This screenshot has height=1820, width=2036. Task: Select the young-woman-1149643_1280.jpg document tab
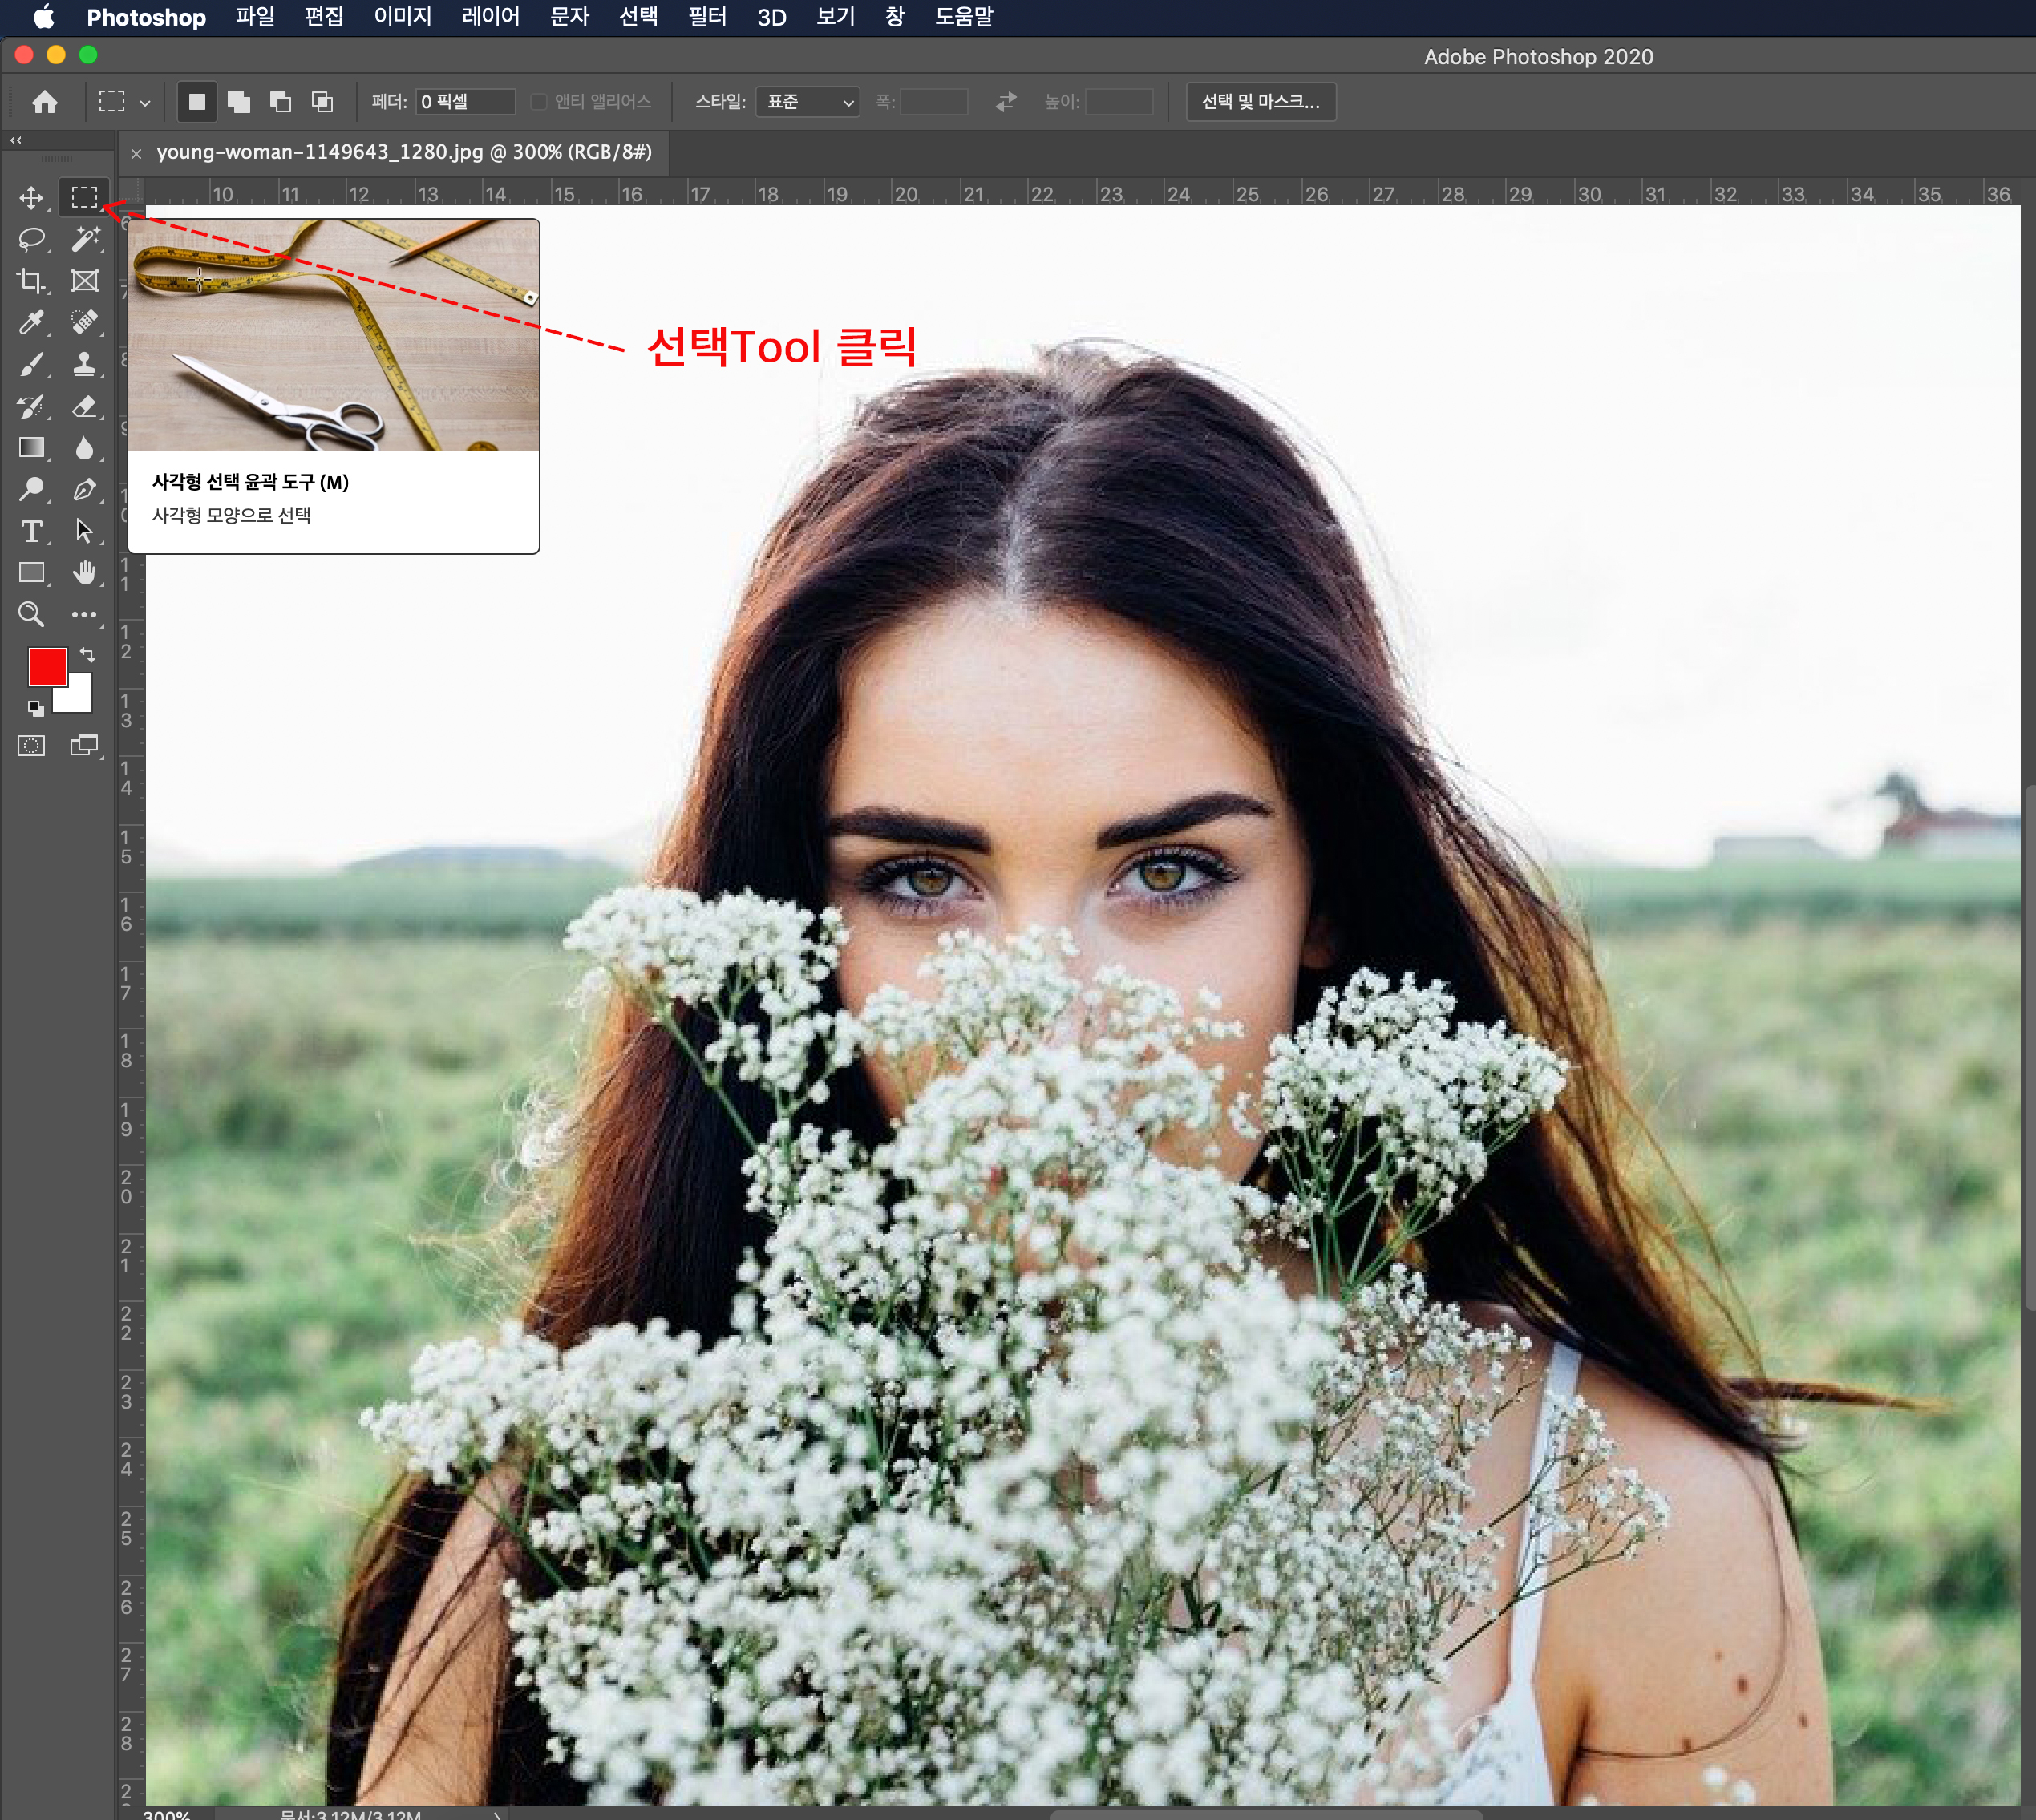[403, 152]
